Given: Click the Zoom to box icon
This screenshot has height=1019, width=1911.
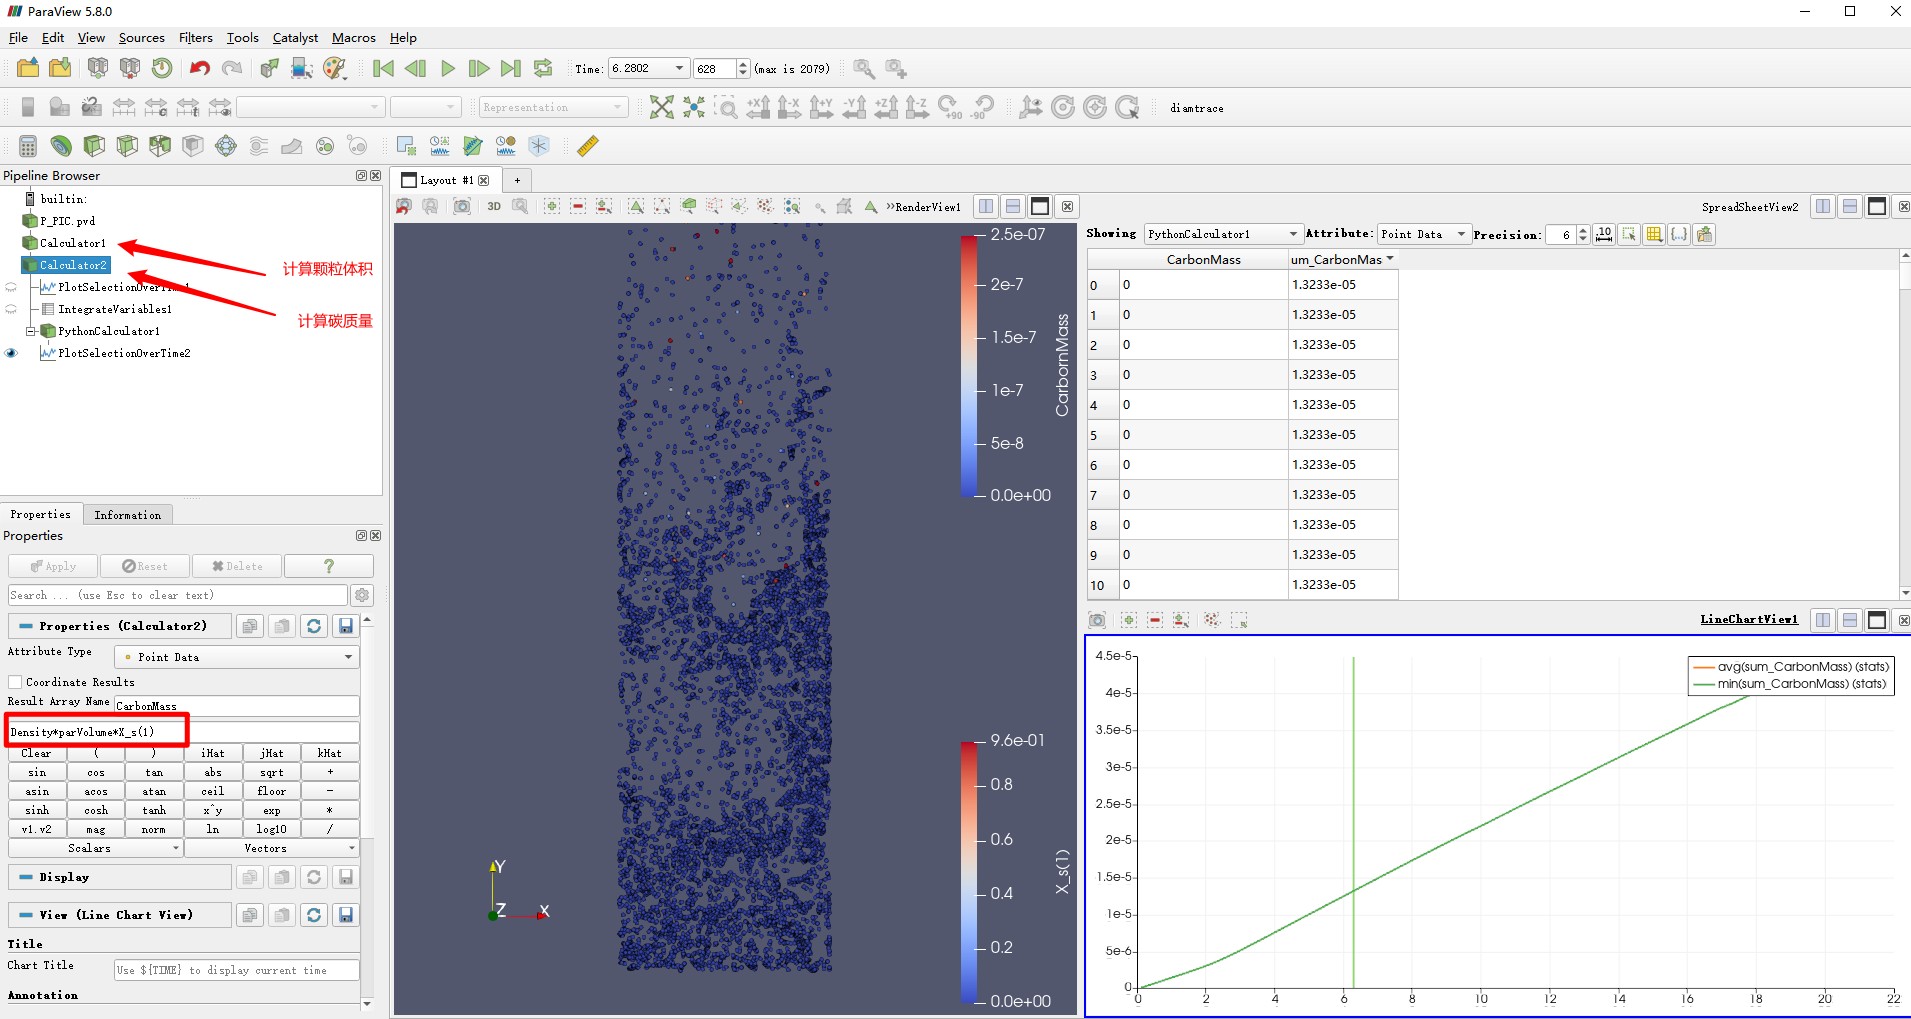Looking at the screenshot, I should pos(726,107).
